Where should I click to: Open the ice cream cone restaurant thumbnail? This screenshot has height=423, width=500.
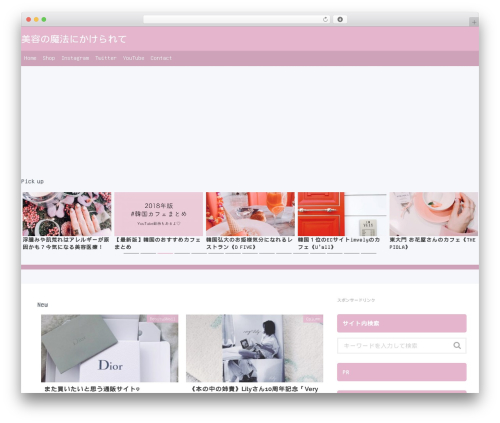(x=250, y=214)
